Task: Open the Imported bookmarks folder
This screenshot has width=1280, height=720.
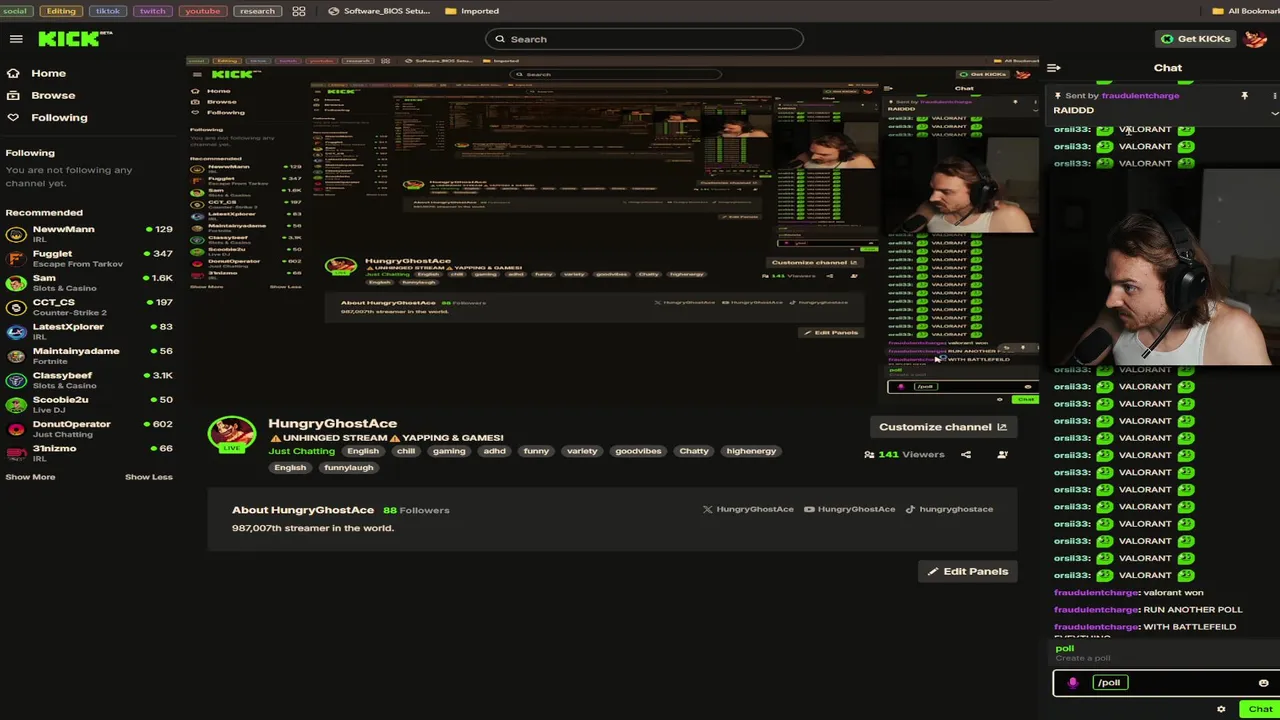Action: point(472,11)
